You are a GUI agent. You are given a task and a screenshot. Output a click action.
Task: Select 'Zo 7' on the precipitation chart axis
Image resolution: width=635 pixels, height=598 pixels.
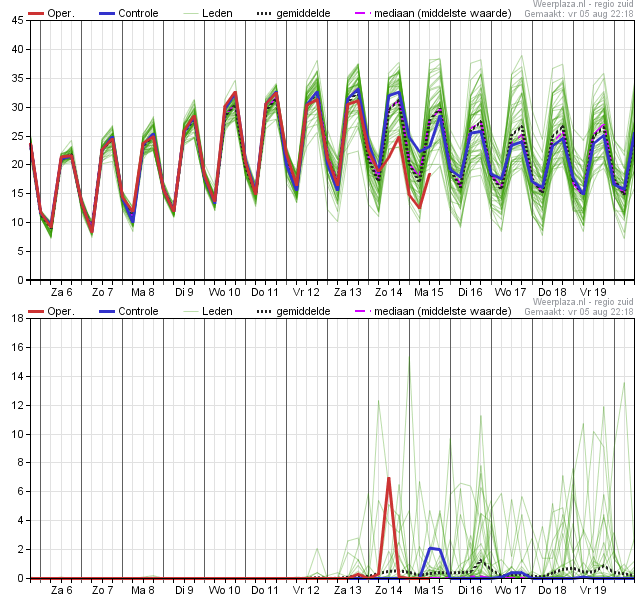coord(102,590)
